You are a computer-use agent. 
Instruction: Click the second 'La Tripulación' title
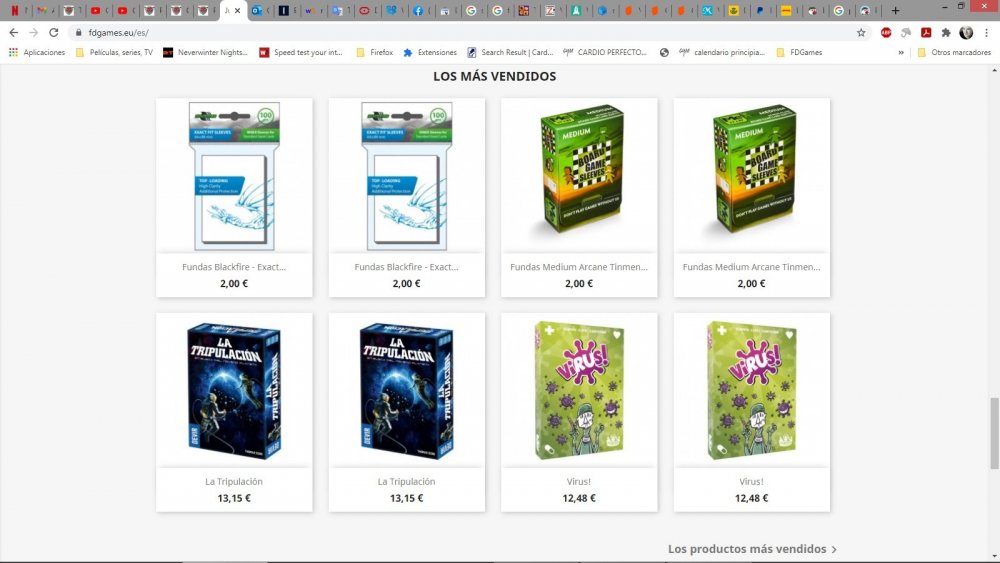tap(406, 481)
